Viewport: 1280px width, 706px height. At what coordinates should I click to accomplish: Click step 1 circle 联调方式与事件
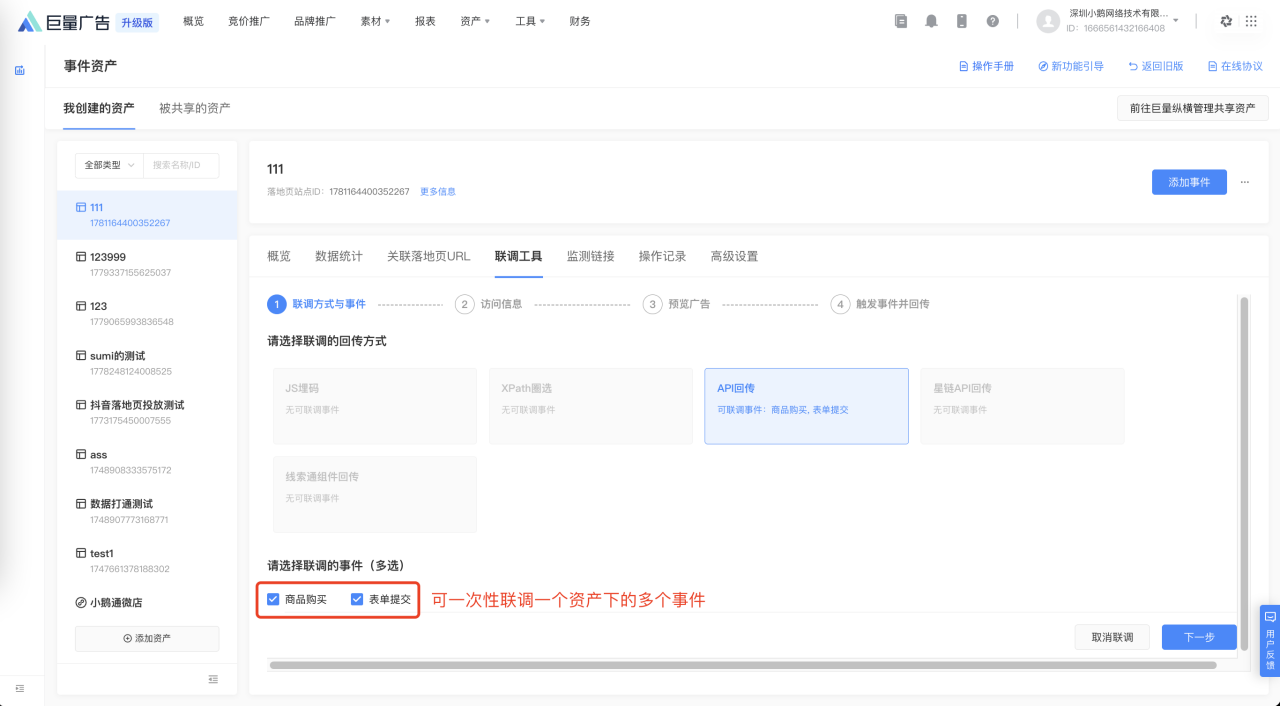point(276,304)
